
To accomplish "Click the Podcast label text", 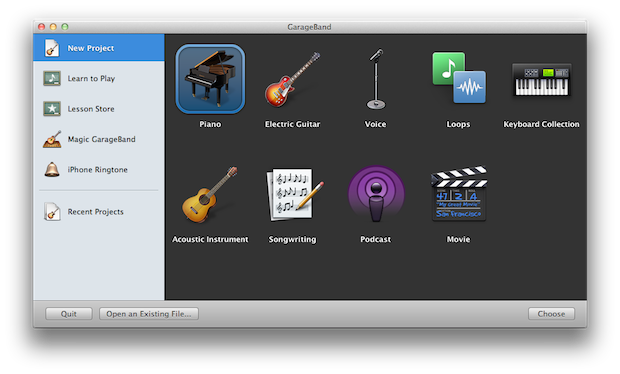I will tap(376, 239).
